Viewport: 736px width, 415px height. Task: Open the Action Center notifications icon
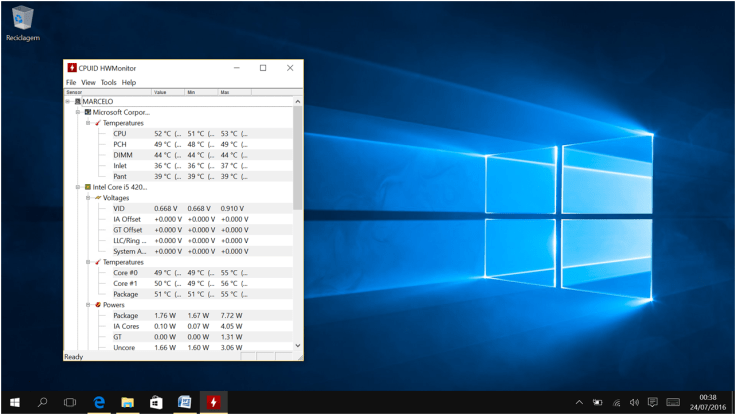[653, 402]
